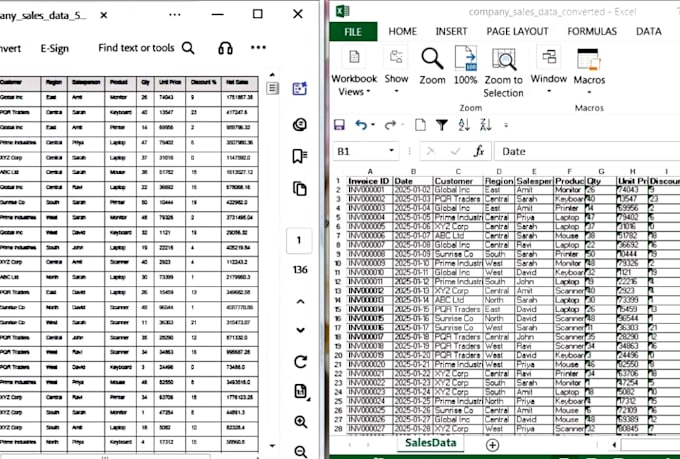Viewport: 680px width, 459px height.
Task: Click the Redo arrow in Excel
Action: point(390,125)
